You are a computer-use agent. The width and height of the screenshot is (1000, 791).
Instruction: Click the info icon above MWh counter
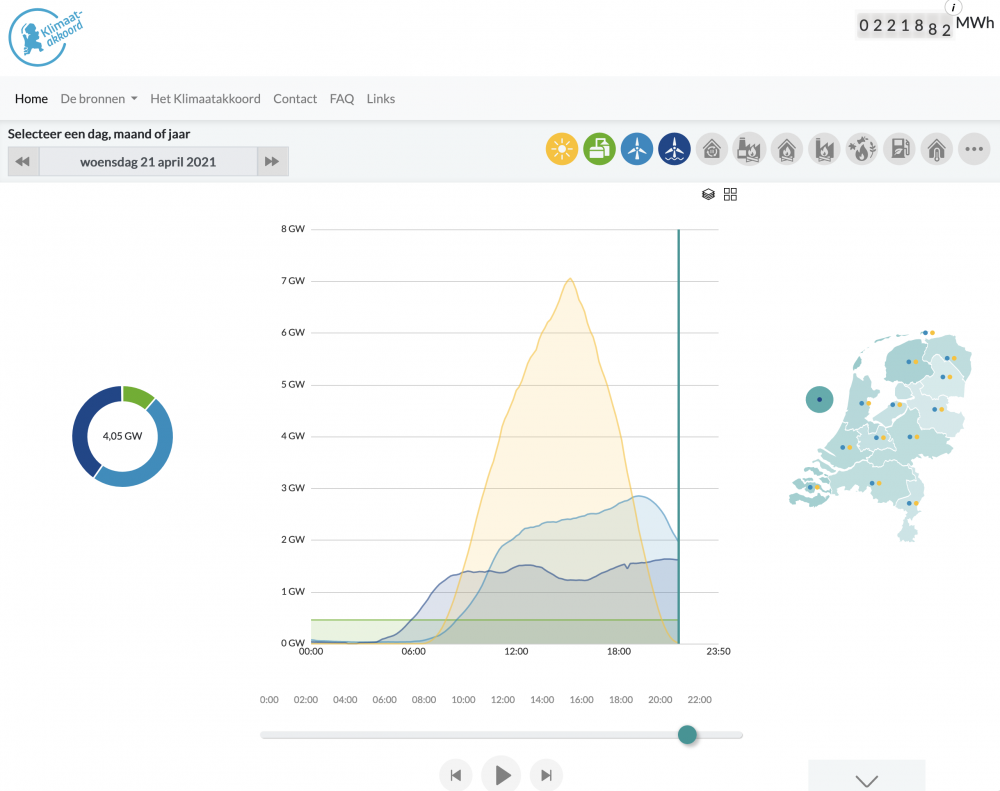[x=953, y=8]
